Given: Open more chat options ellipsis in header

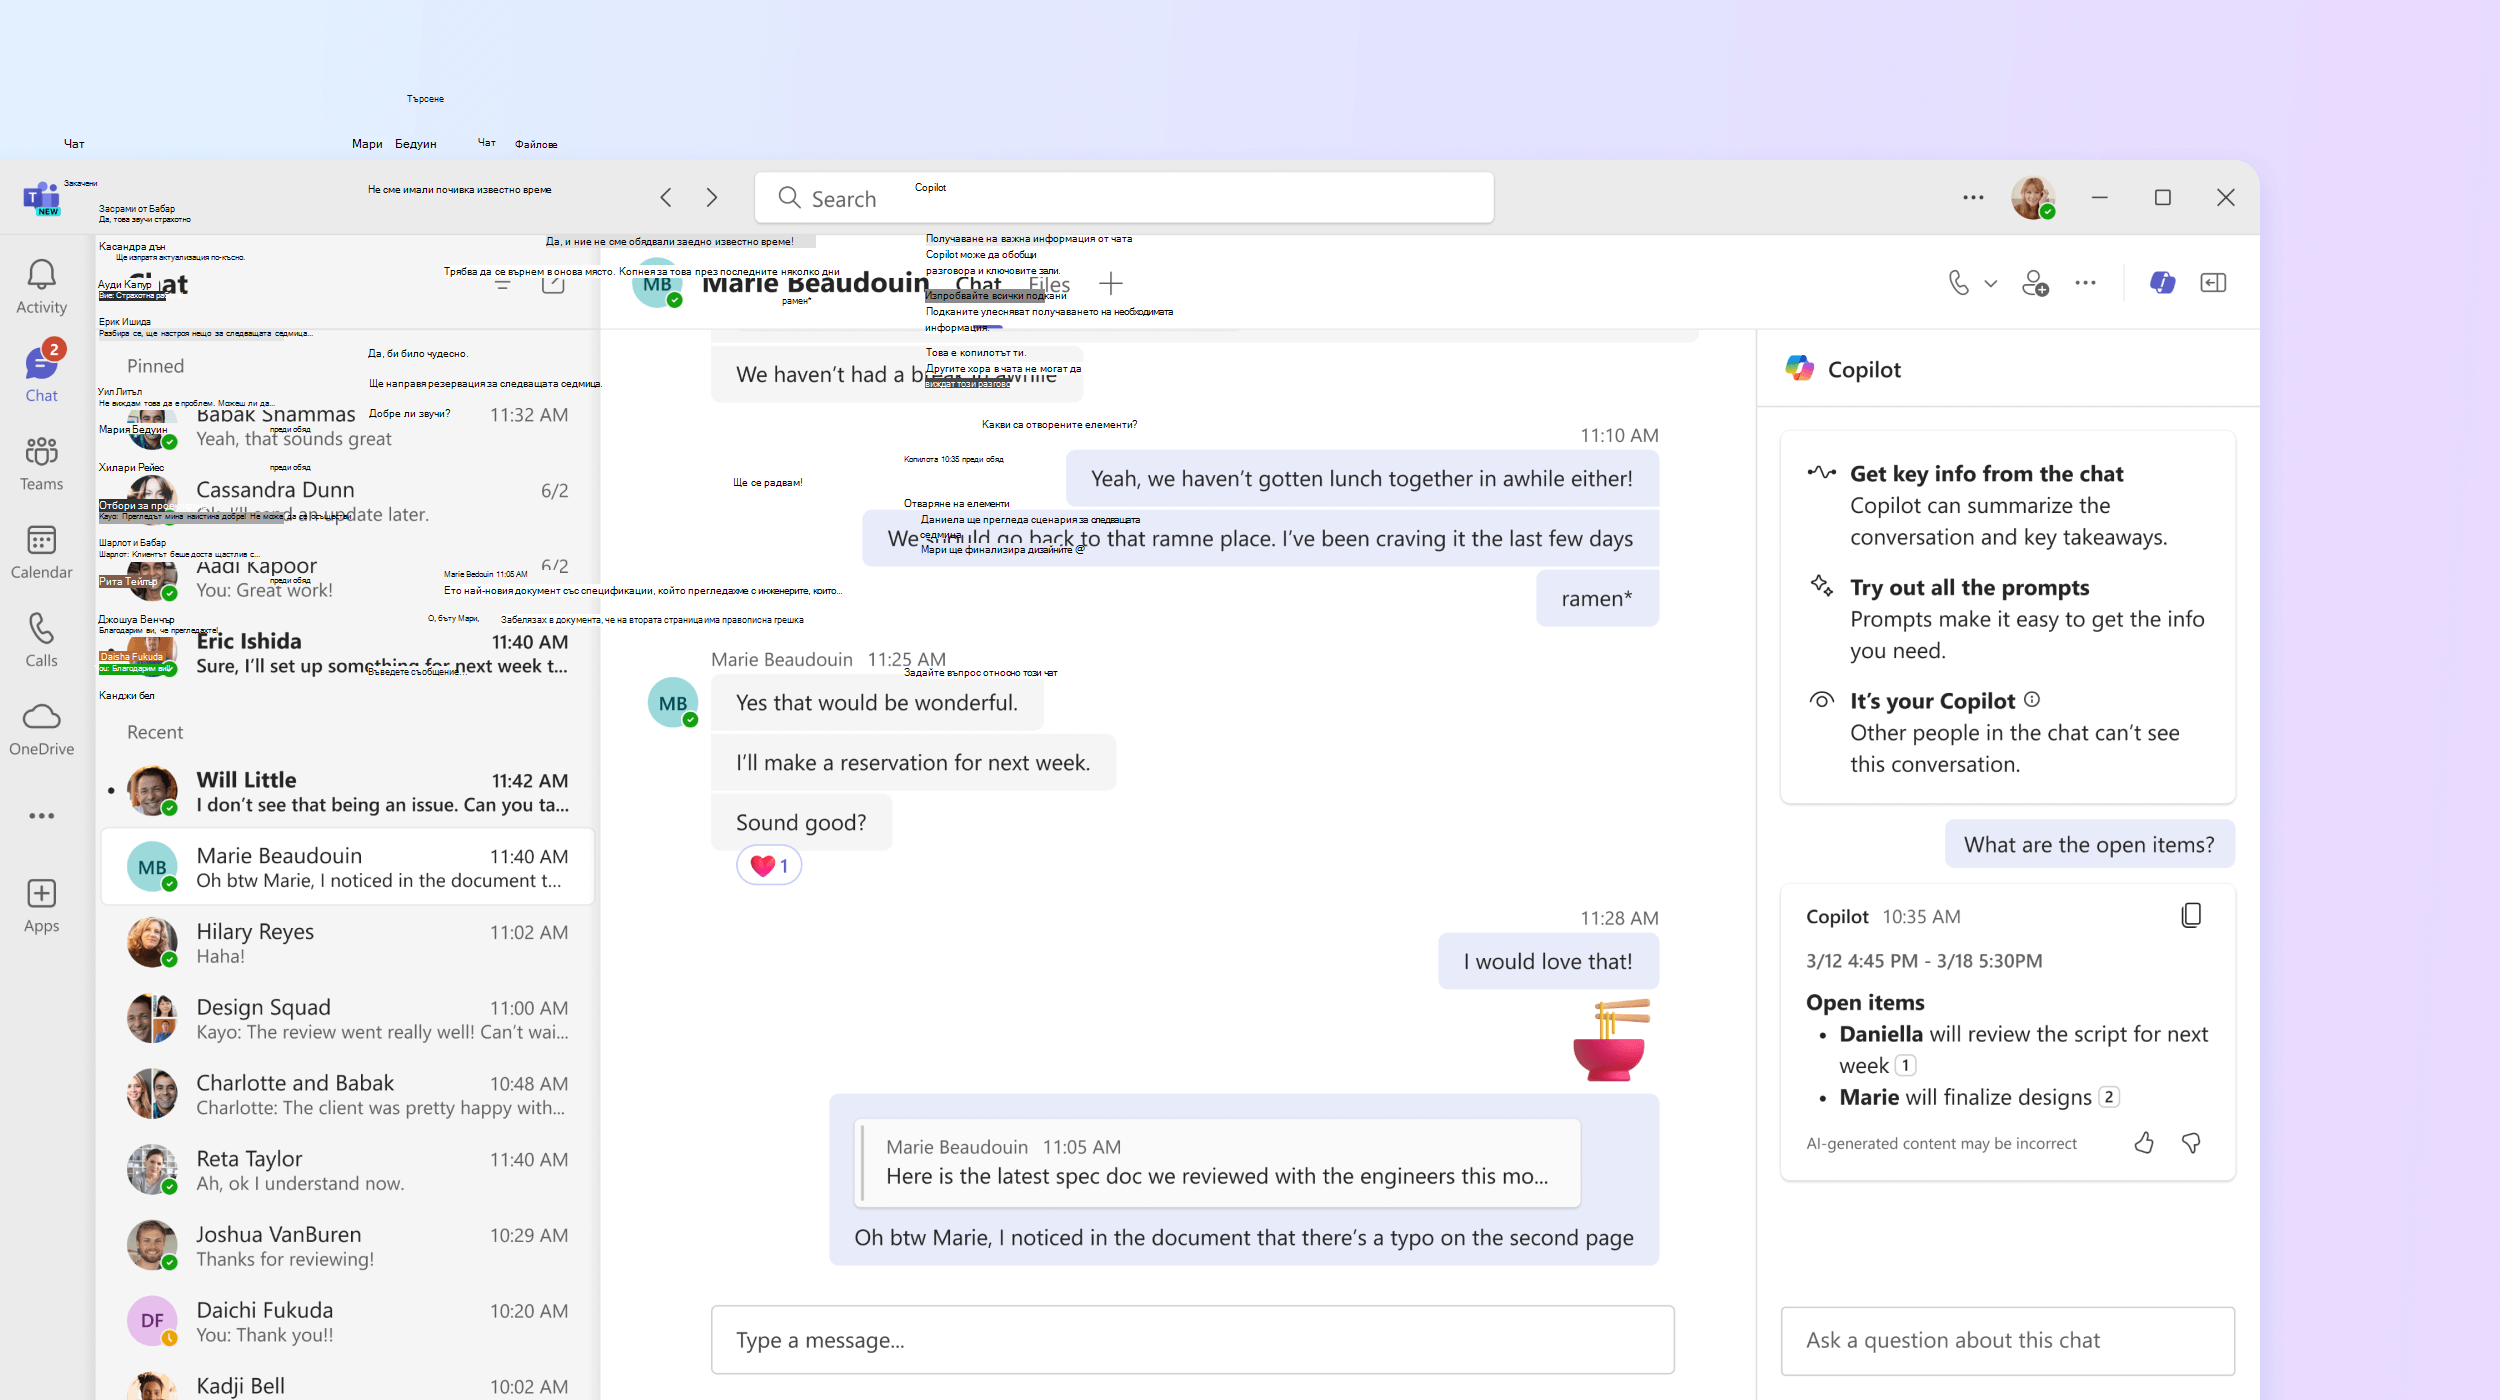Looking at the screenshot, I should click(2085, 283).
